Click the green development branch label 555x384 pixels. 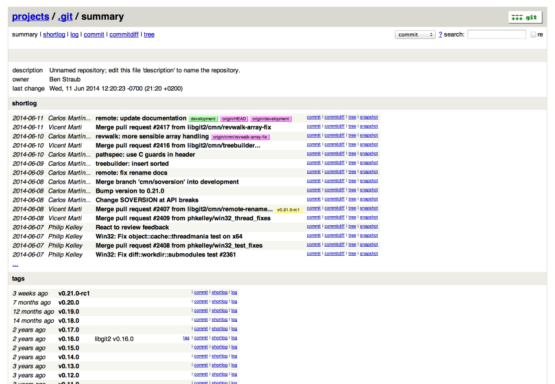click(203, 119)
